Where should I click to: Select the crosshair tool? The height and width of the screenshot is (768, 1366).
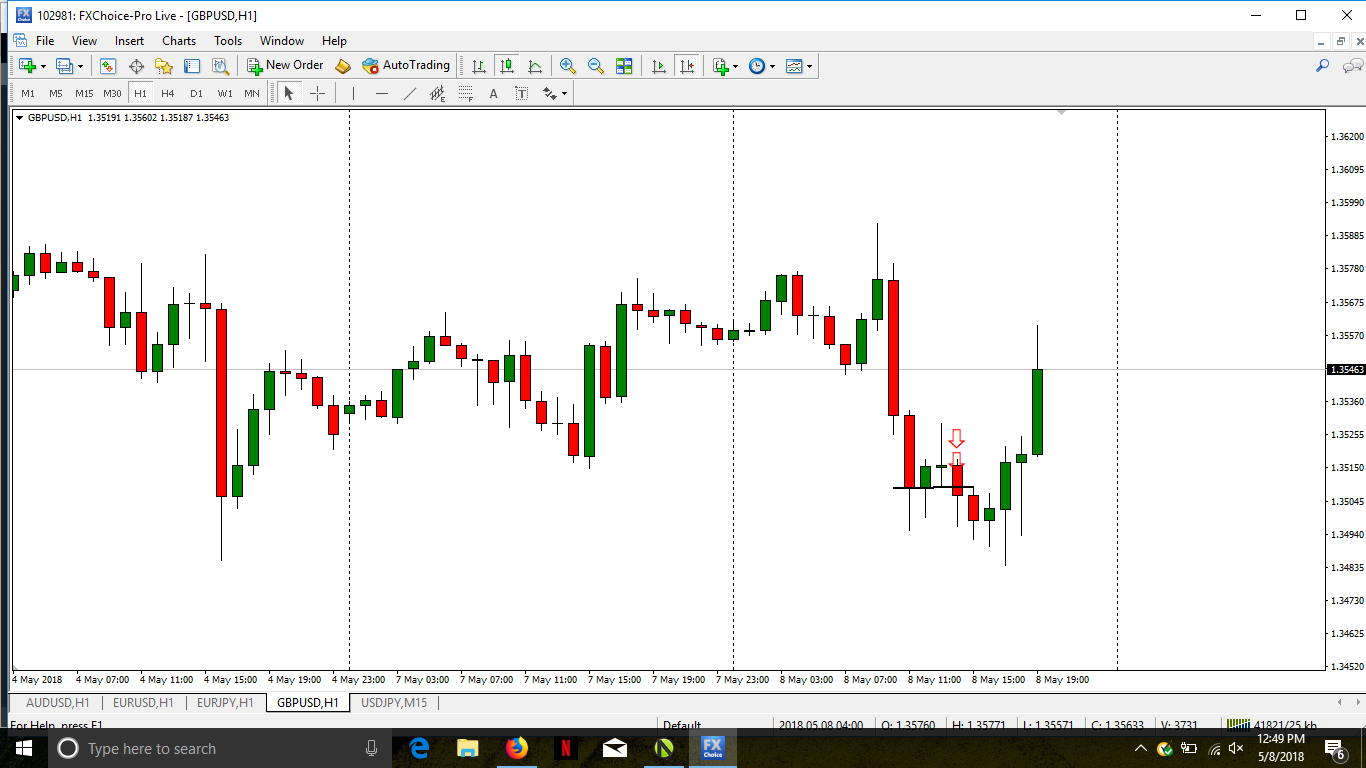click(x=317, y=94)
